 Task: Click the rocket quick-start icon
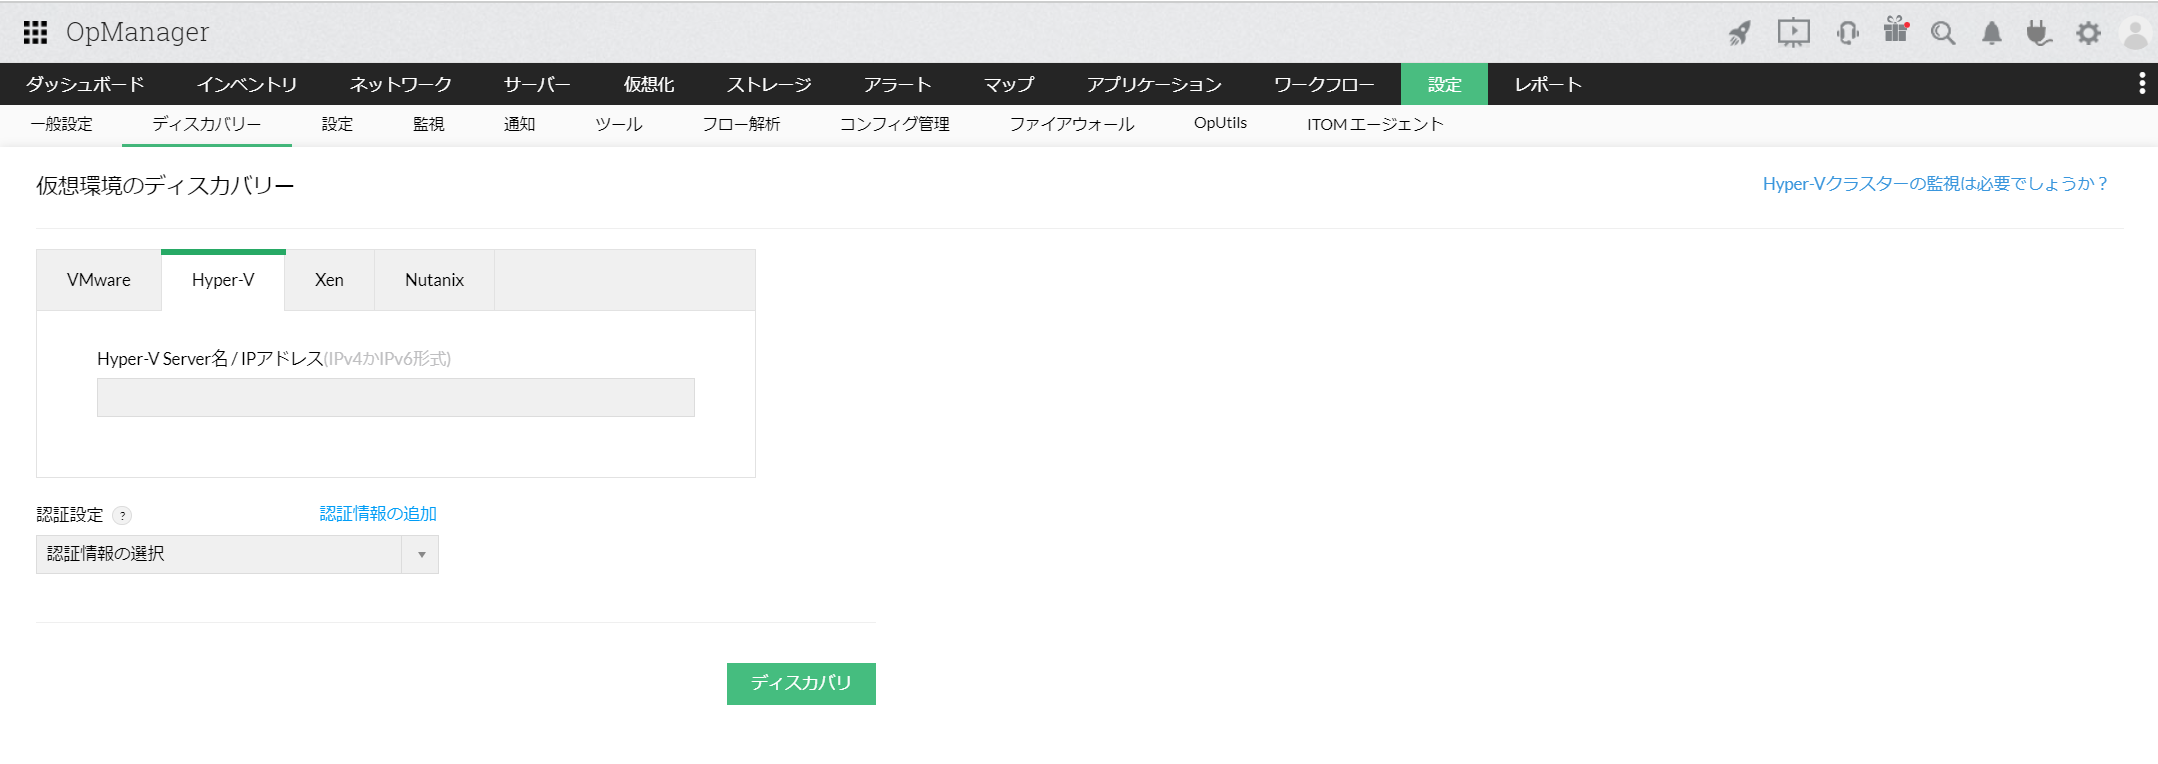[1740, 33]
